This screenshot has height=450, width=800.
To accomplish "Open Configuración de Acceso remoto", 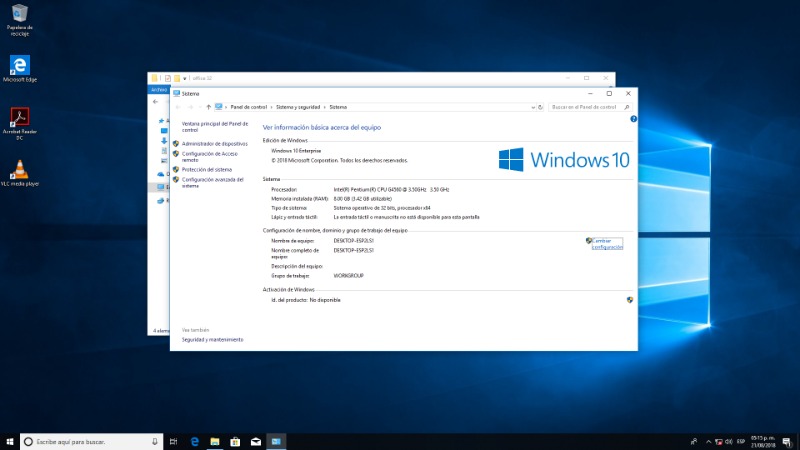I will pos(208,156).
